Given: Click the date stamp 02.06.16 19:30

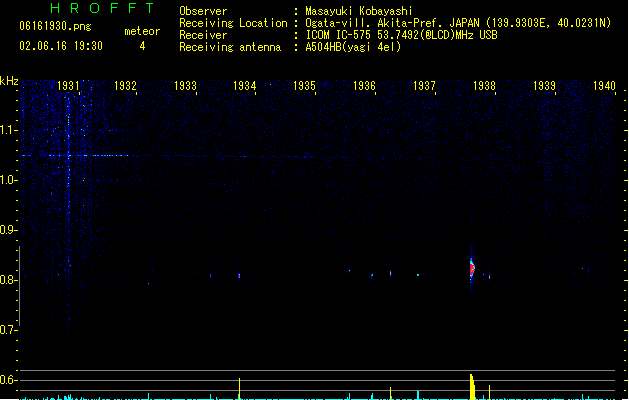Looking at the screenshot, I should tap(61, 46).
